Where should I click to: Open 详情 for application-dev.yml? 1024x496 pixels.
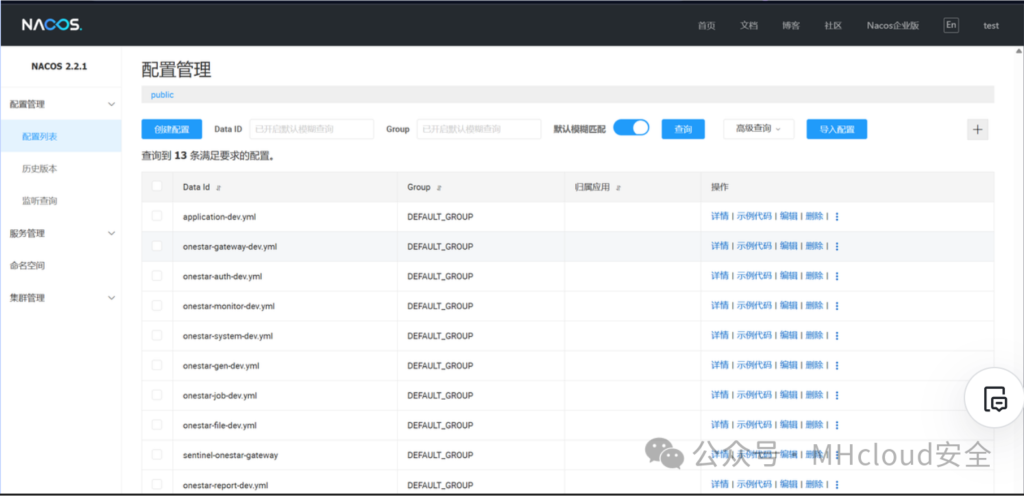pyautogui.click(x=720, y=216)
